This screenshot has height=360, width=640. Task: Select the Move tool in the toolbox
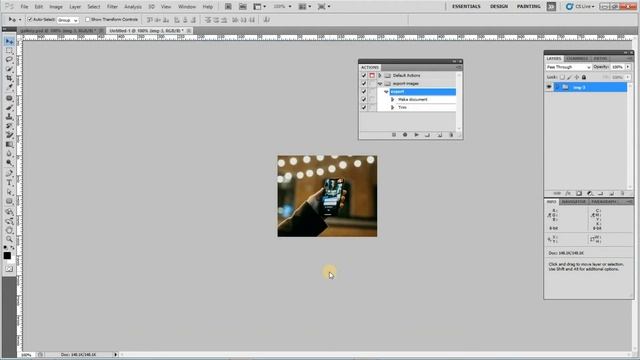click(x=9, y=41)
